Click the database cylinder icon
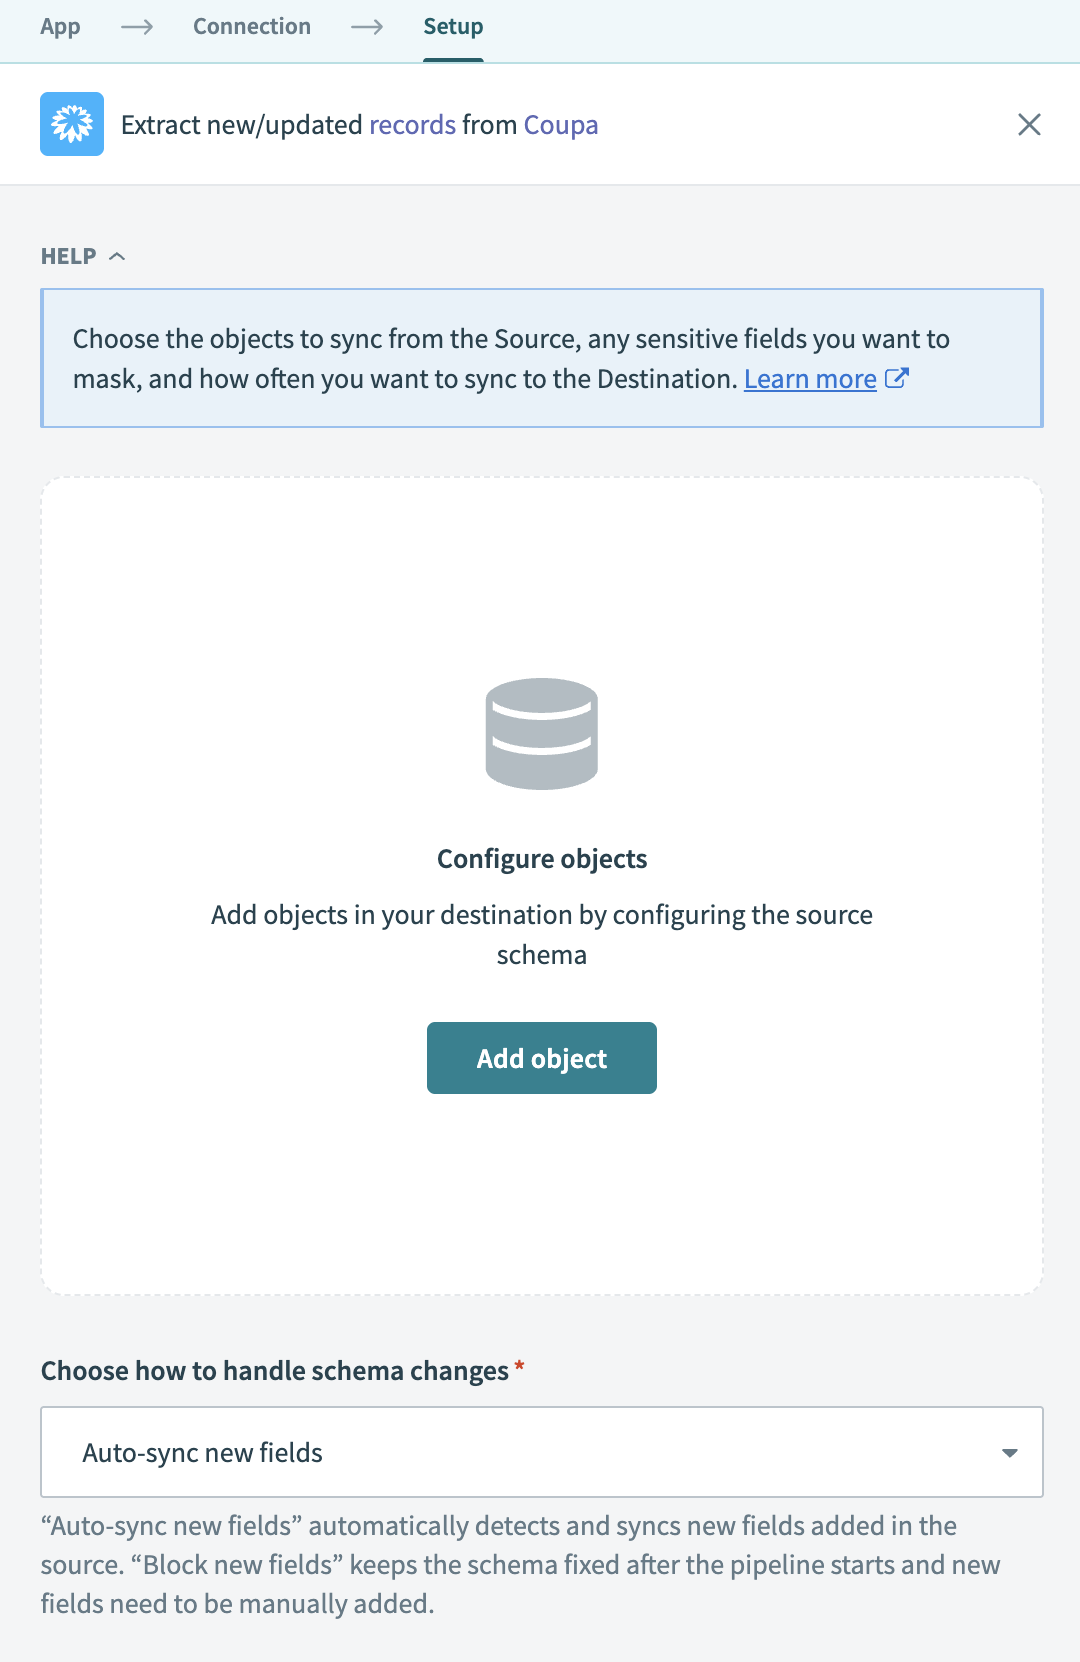The image size is (1080, 1662). (x=541, y=734)
